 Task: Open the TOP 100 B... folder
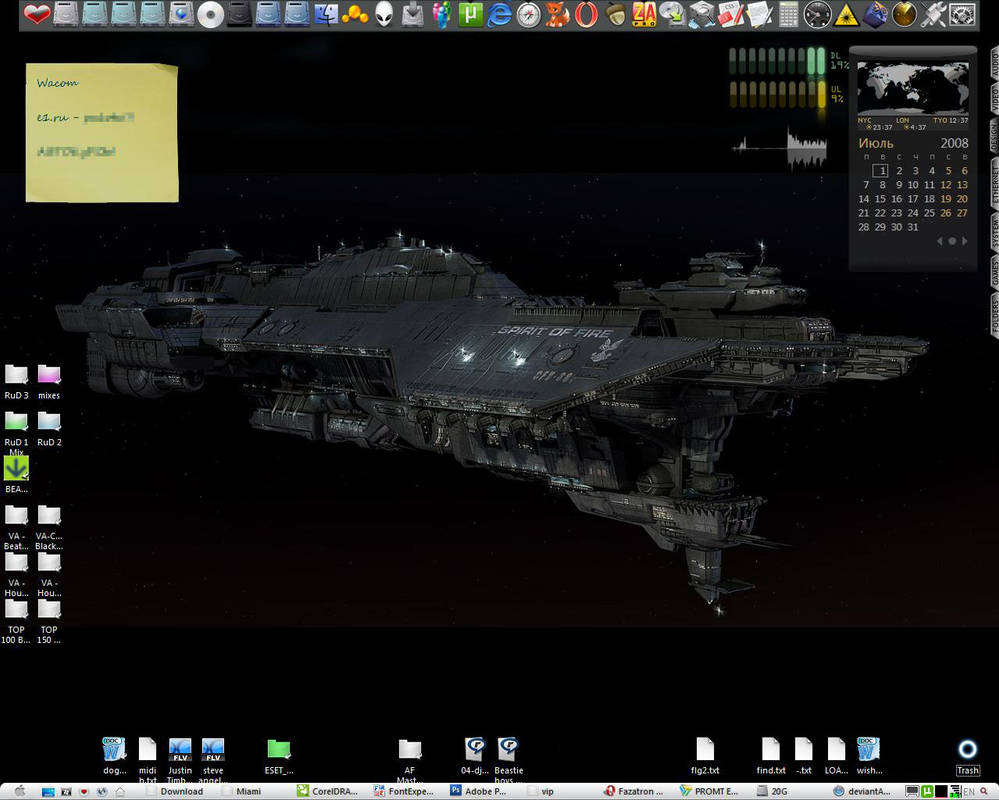pyautogui.click(x=16, y=621)
